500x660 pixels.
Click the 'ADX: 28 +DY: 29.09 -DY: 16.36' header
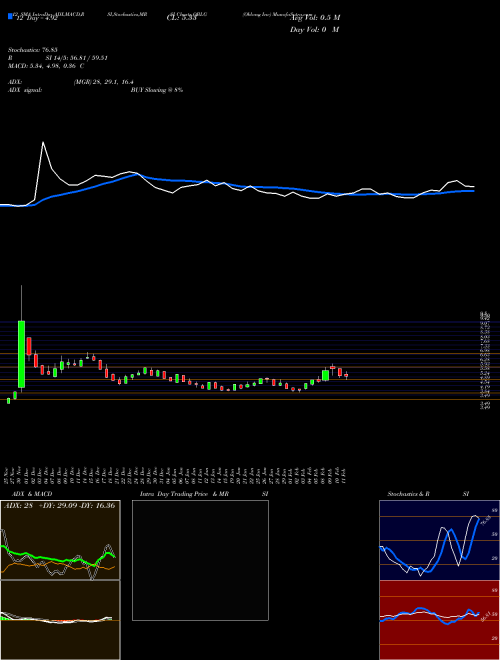coord(60,506)
